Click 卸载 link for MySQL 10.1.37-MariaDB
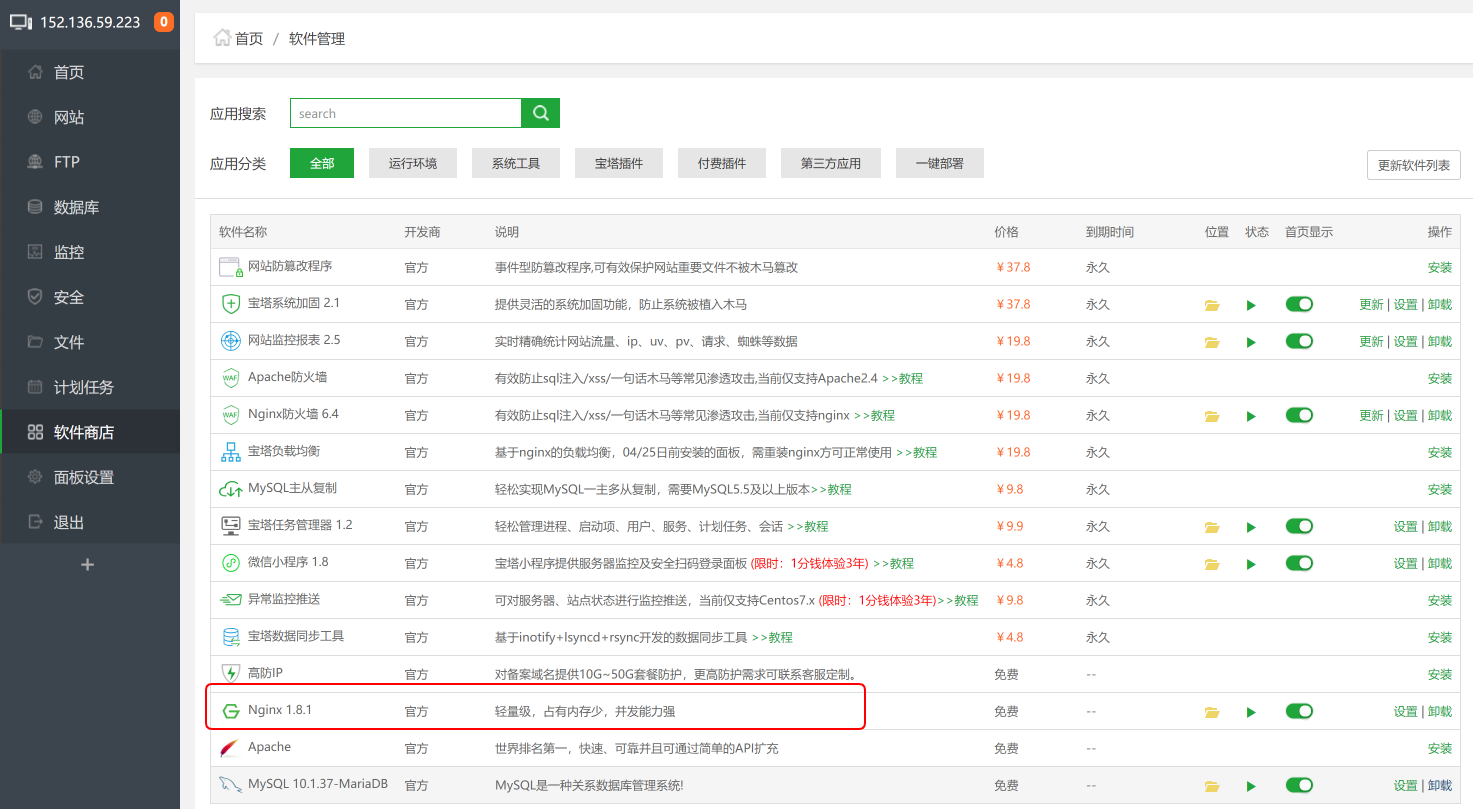Screen dimensions: 1473x809 (1440, 786)
